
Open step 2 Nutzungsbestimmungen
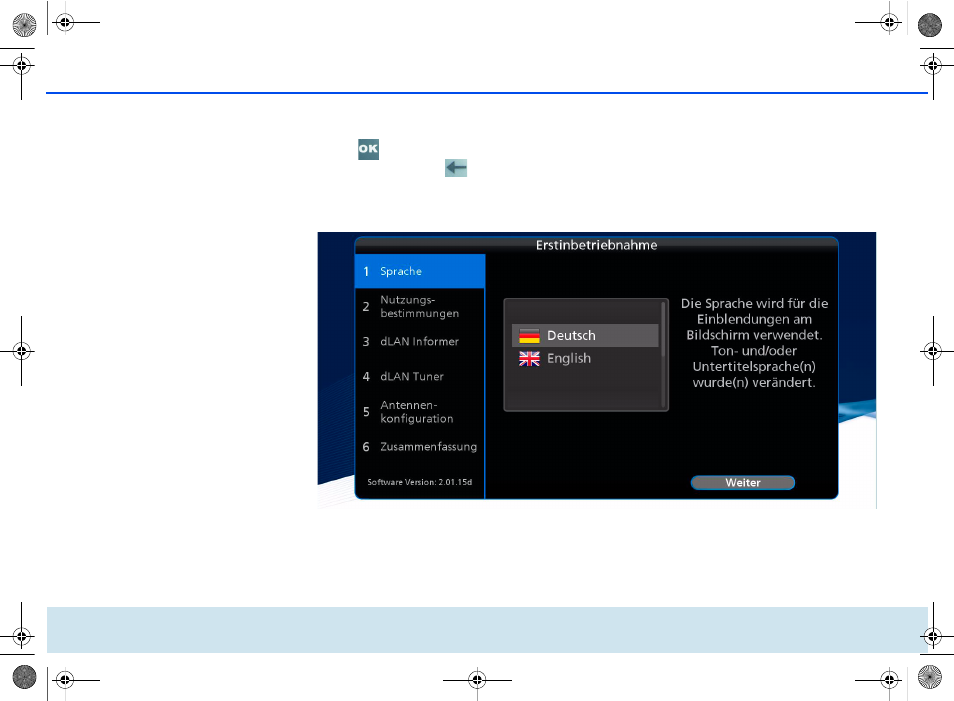[420, 306]
